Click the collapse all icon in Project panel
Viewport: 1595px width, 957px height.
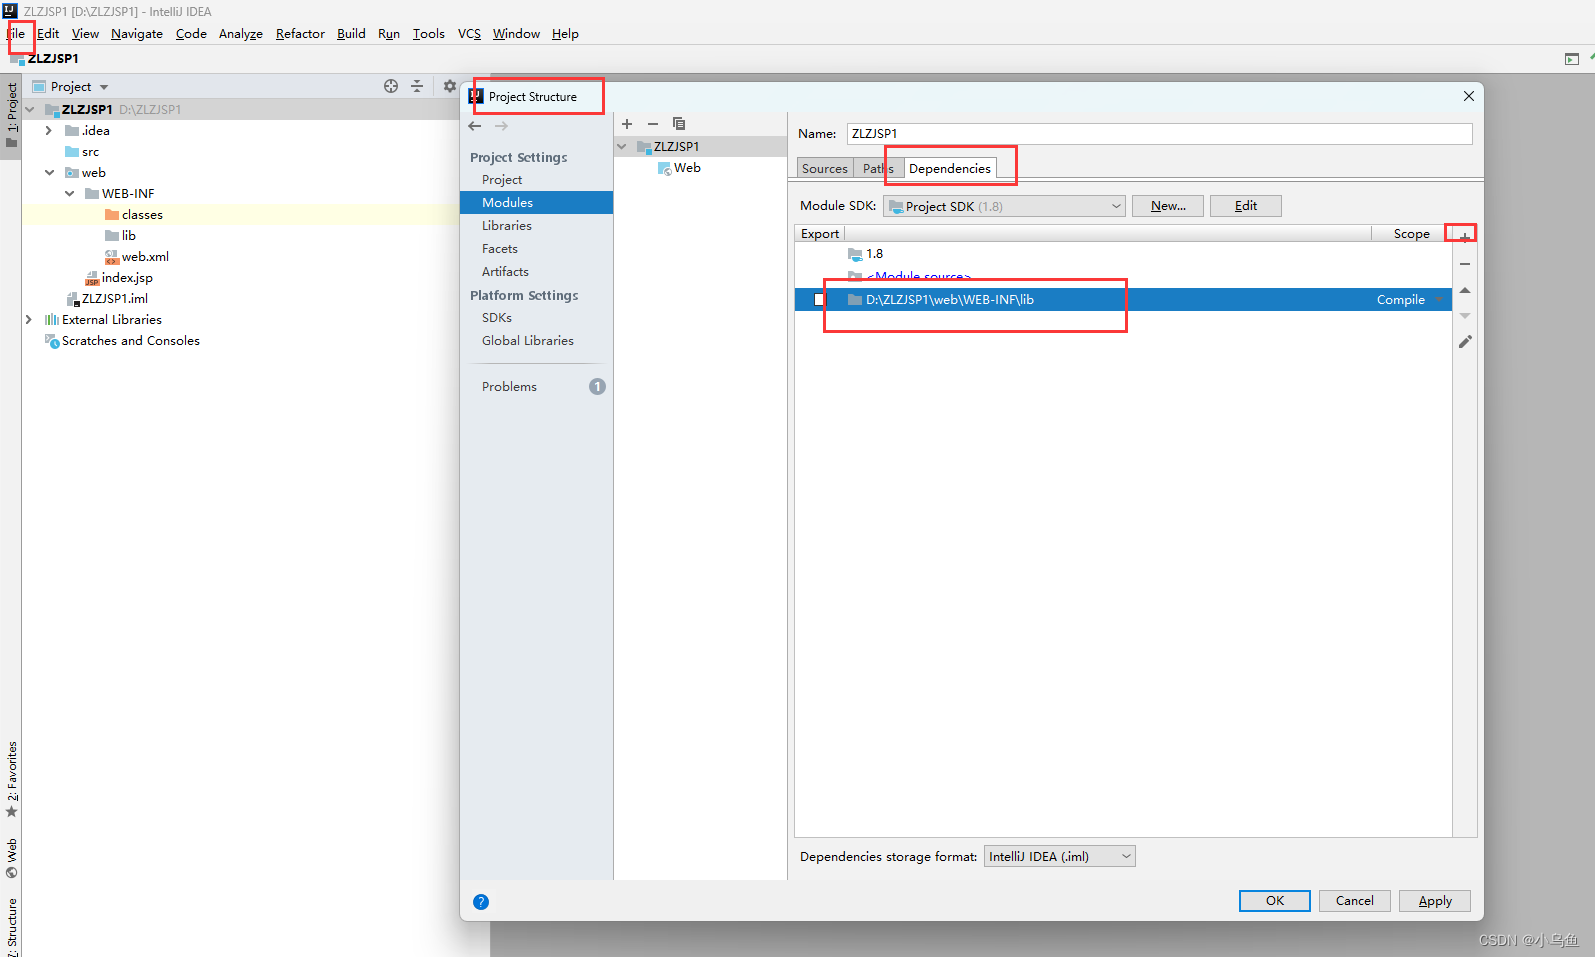(x=417, y=86)
